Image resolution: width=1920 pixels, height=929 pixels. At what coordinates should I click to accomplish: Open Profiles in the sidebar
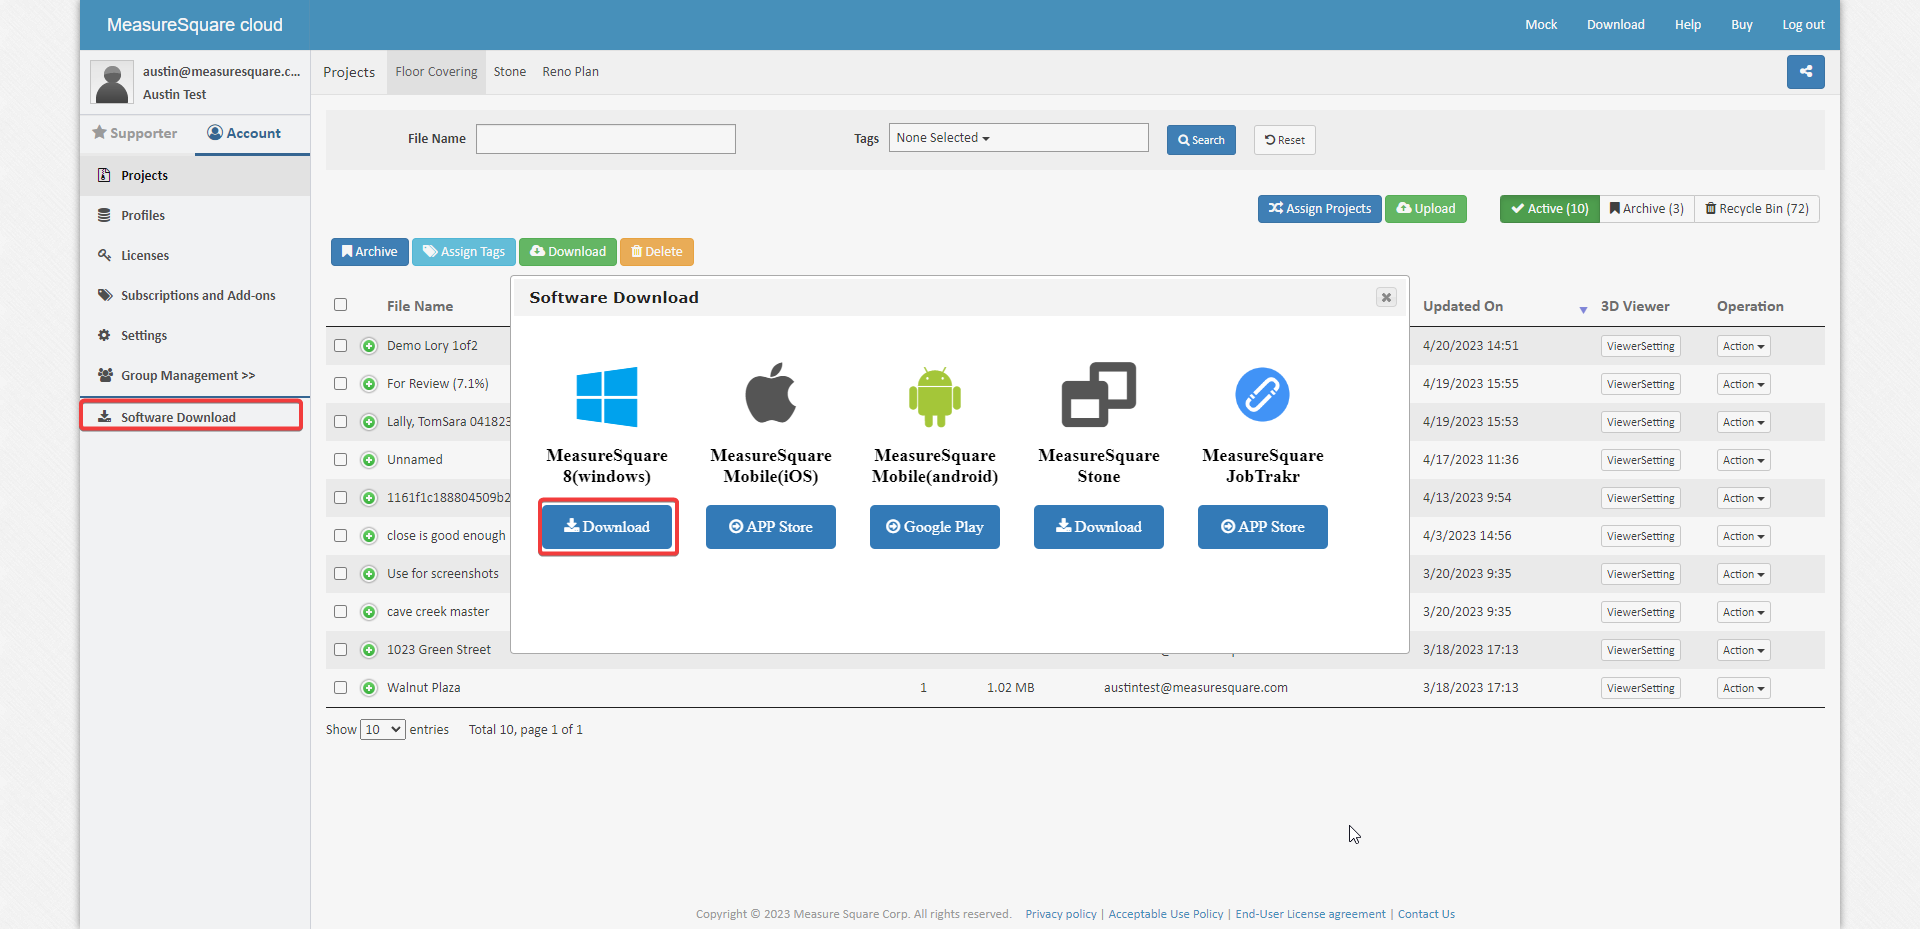coord(143,216)
